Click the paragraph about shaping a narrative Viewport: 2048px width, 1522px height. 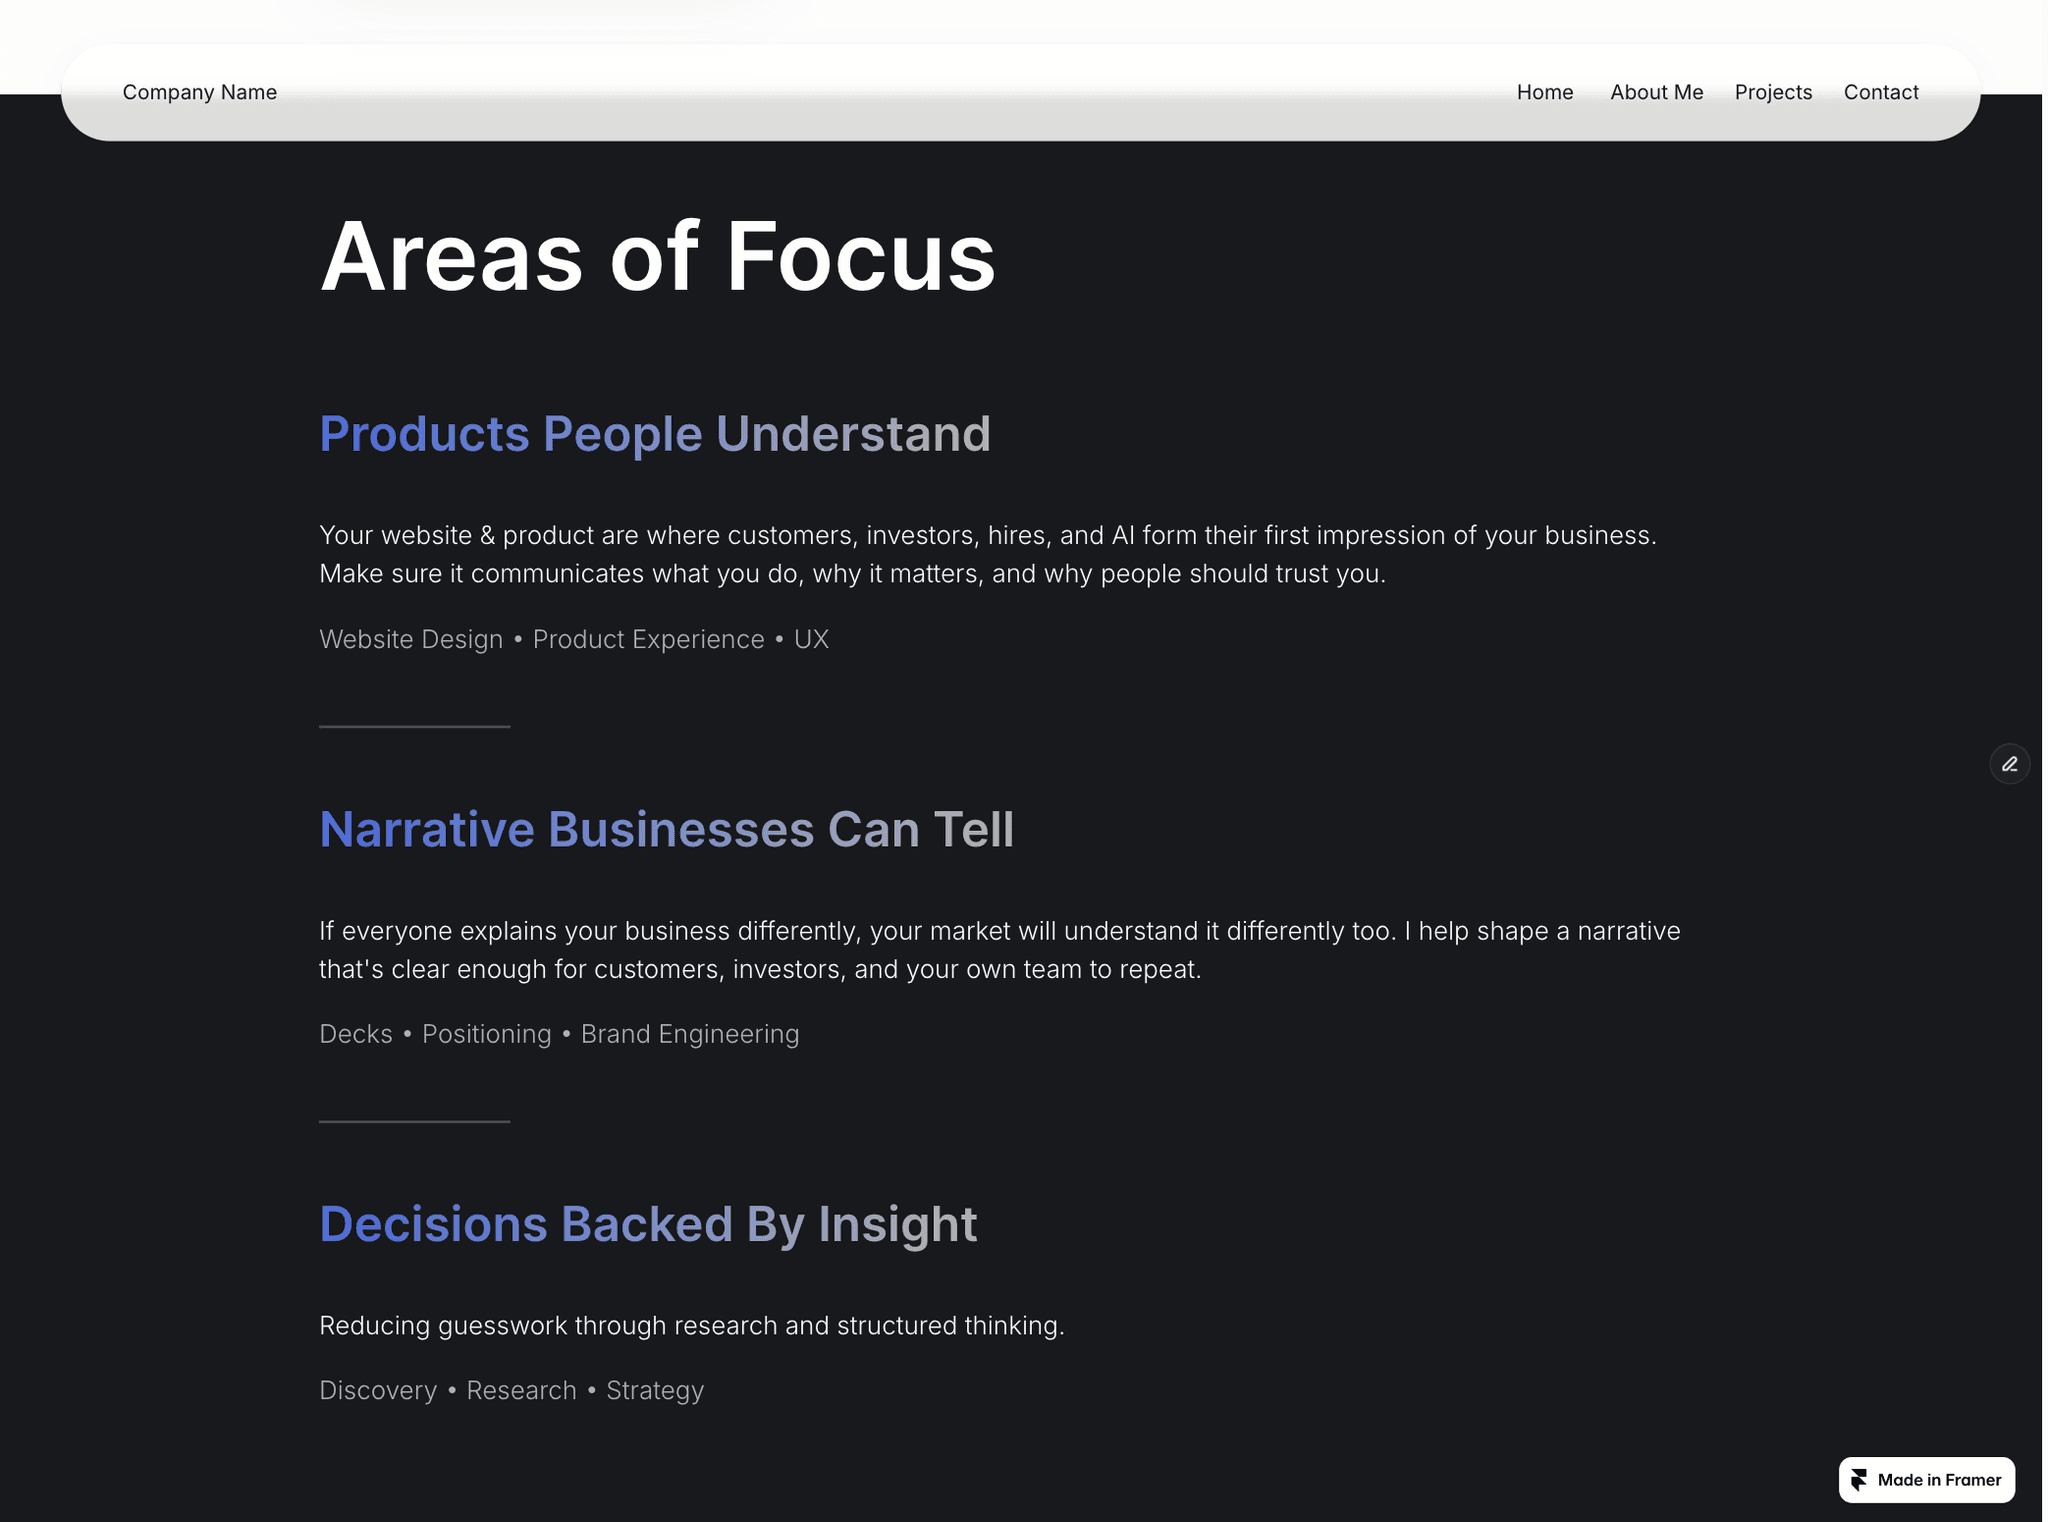tap(999, 950)
